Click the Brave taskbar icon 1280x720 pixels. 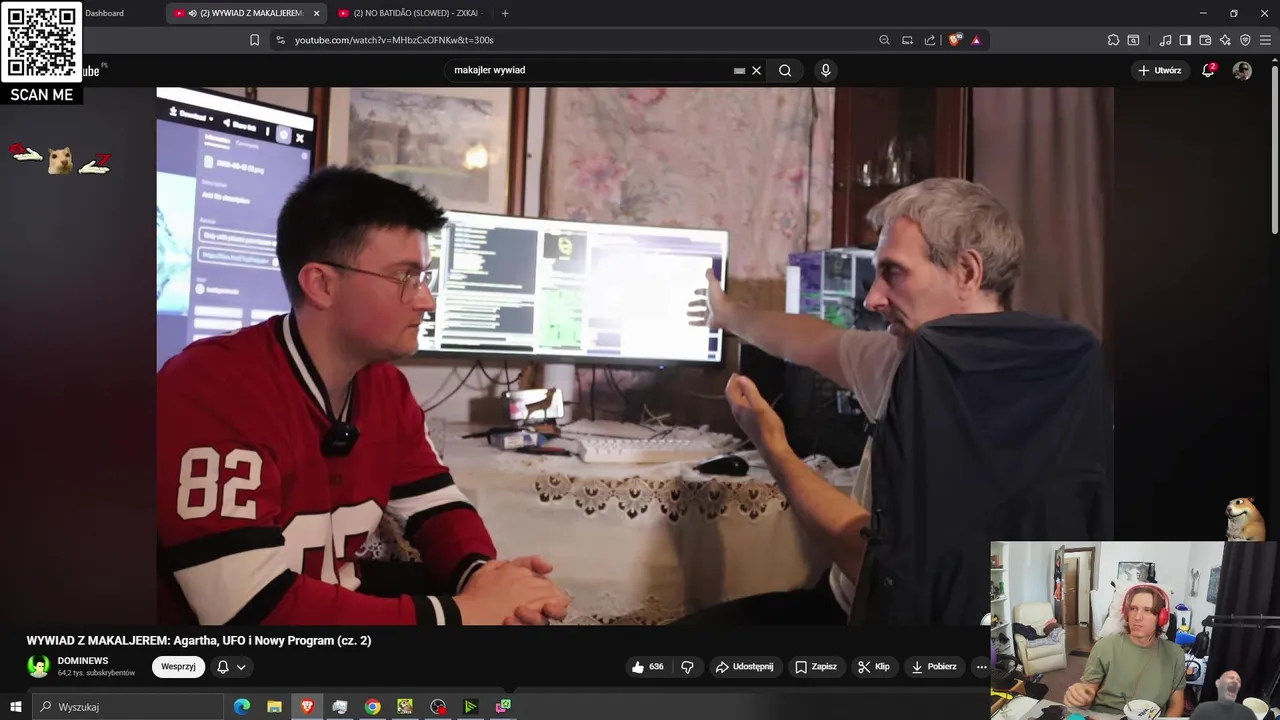pyautogui.click(x=307, y=707)
